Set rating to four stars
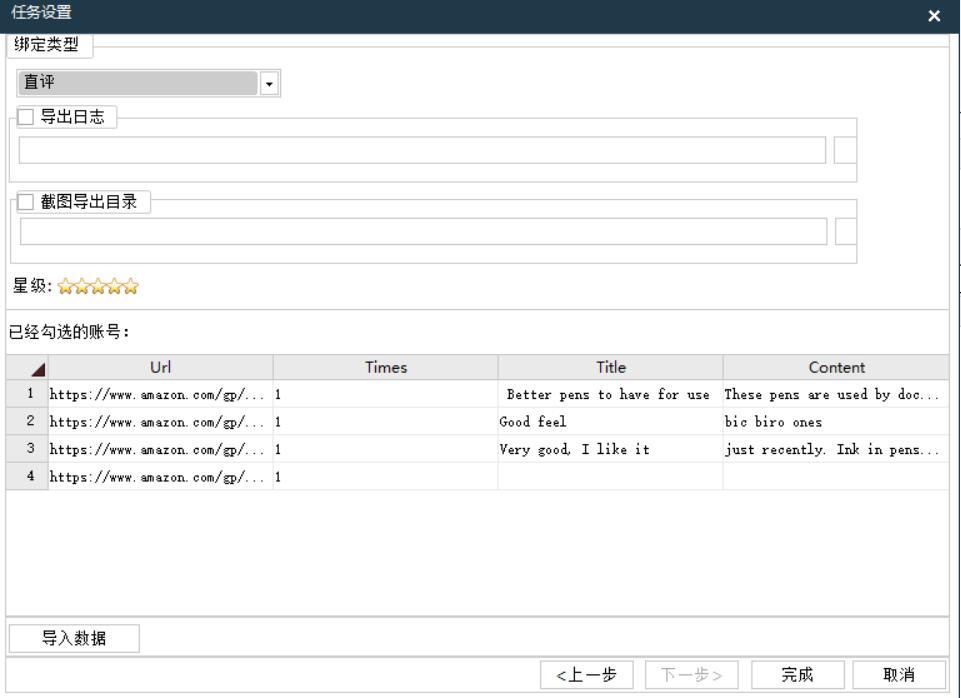 (115, 286)
